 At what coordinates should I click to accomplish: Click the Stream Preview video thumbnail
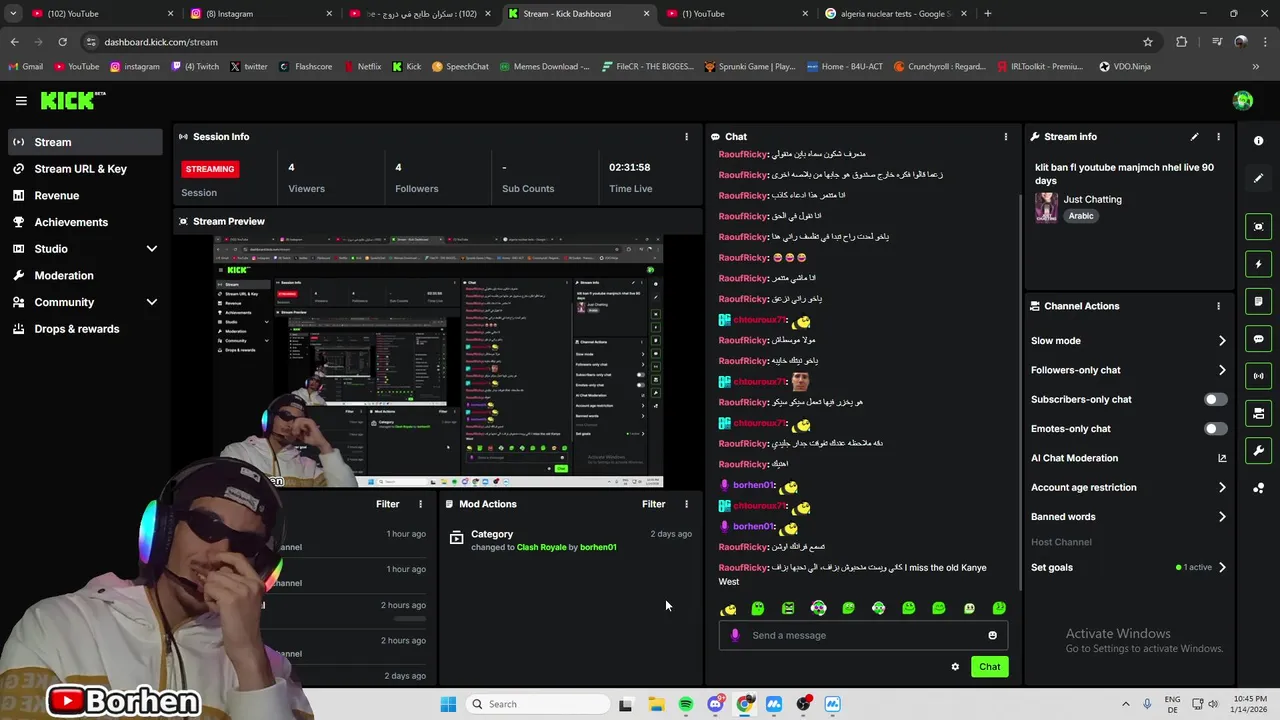[438, 361]
